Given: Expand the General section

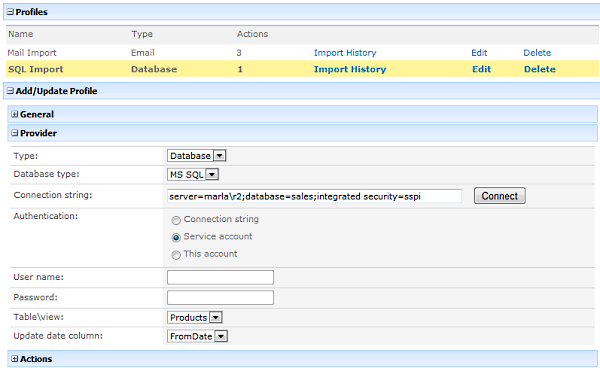Looking at the screenshot, I should click(15, 114).
